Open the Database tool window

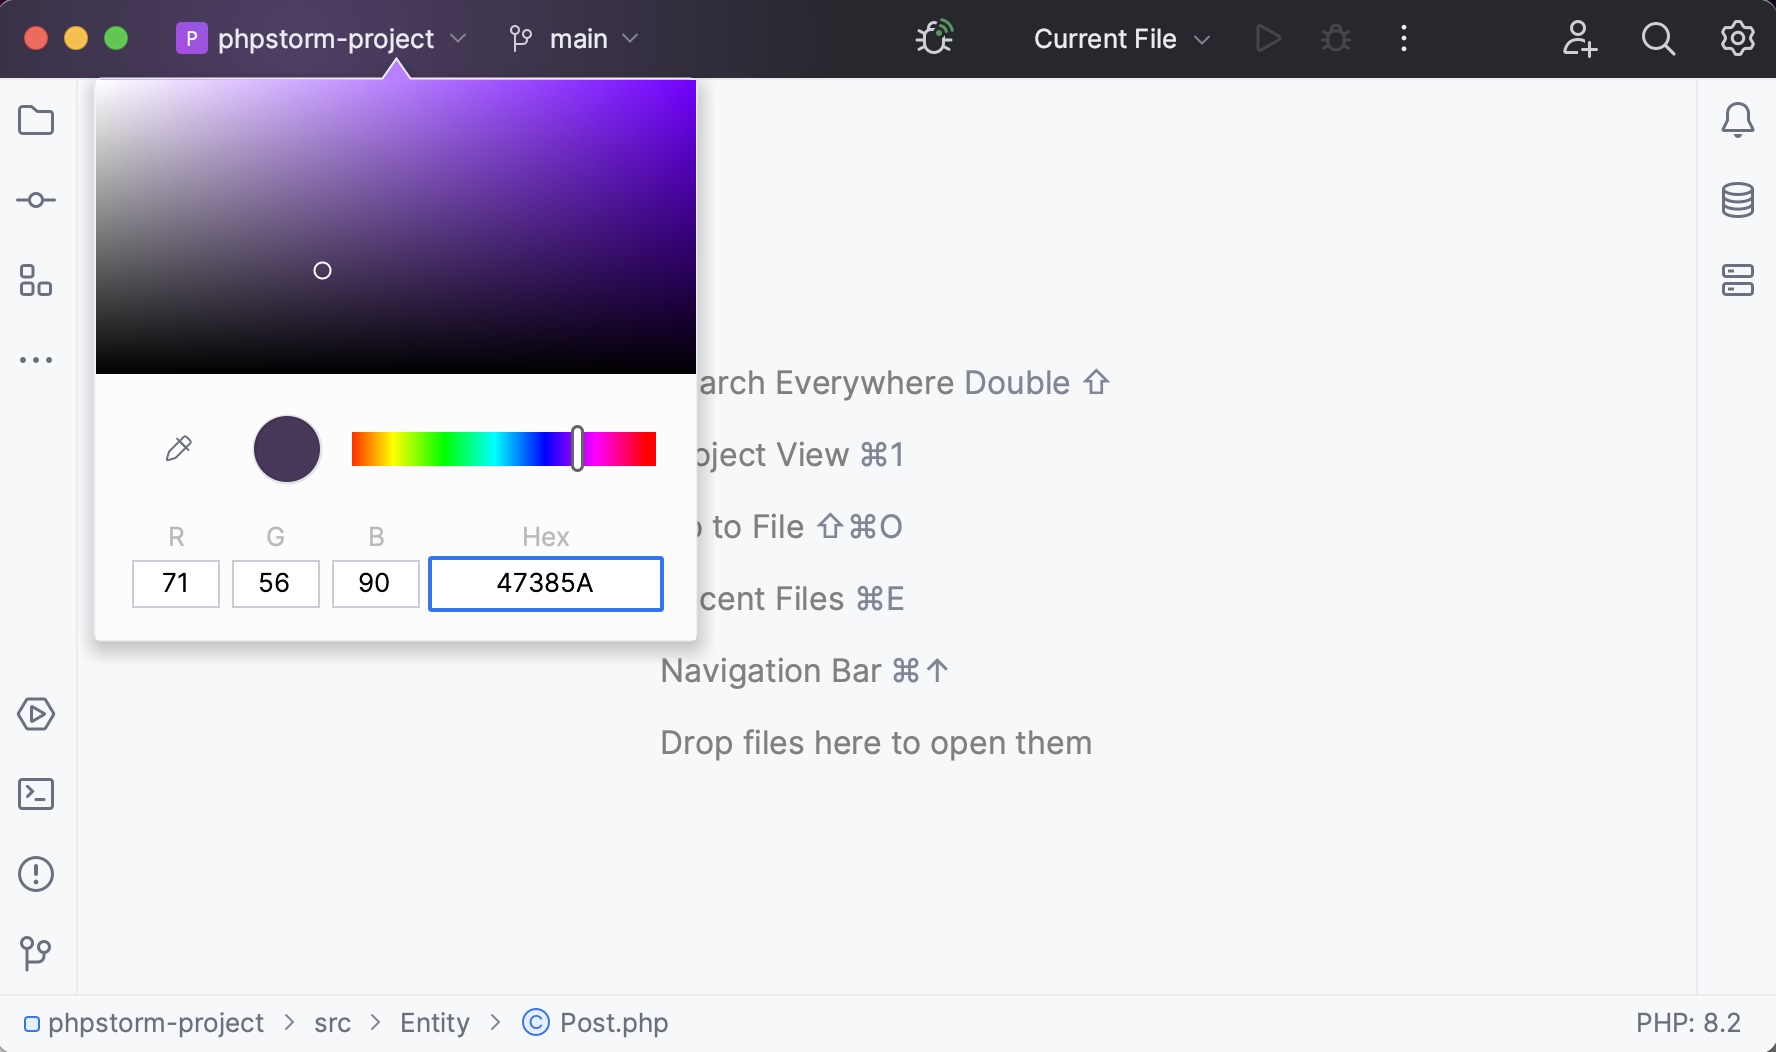pos(1739,200)
